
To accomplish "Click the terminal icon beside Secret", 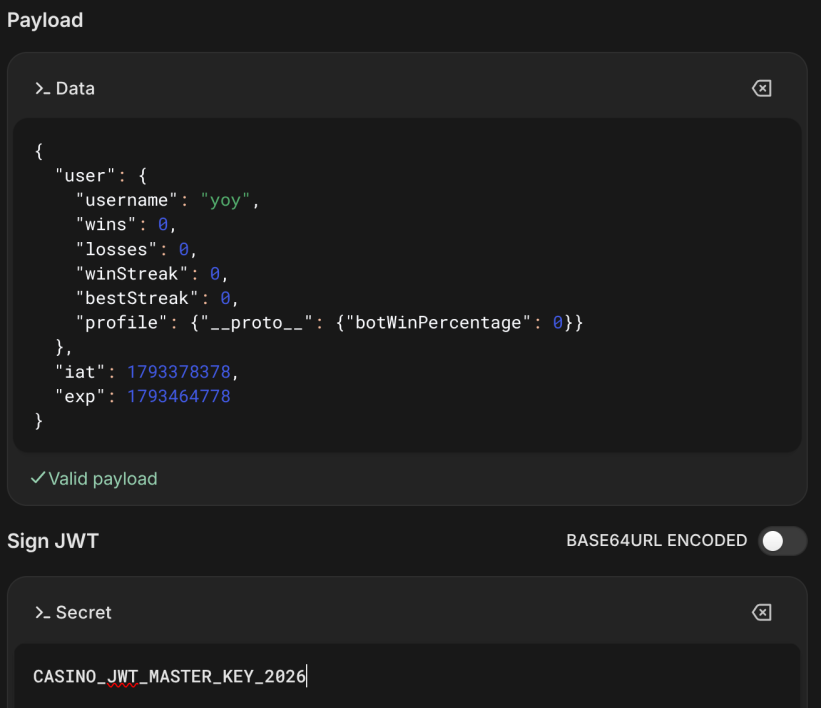I will coord(42,612).
